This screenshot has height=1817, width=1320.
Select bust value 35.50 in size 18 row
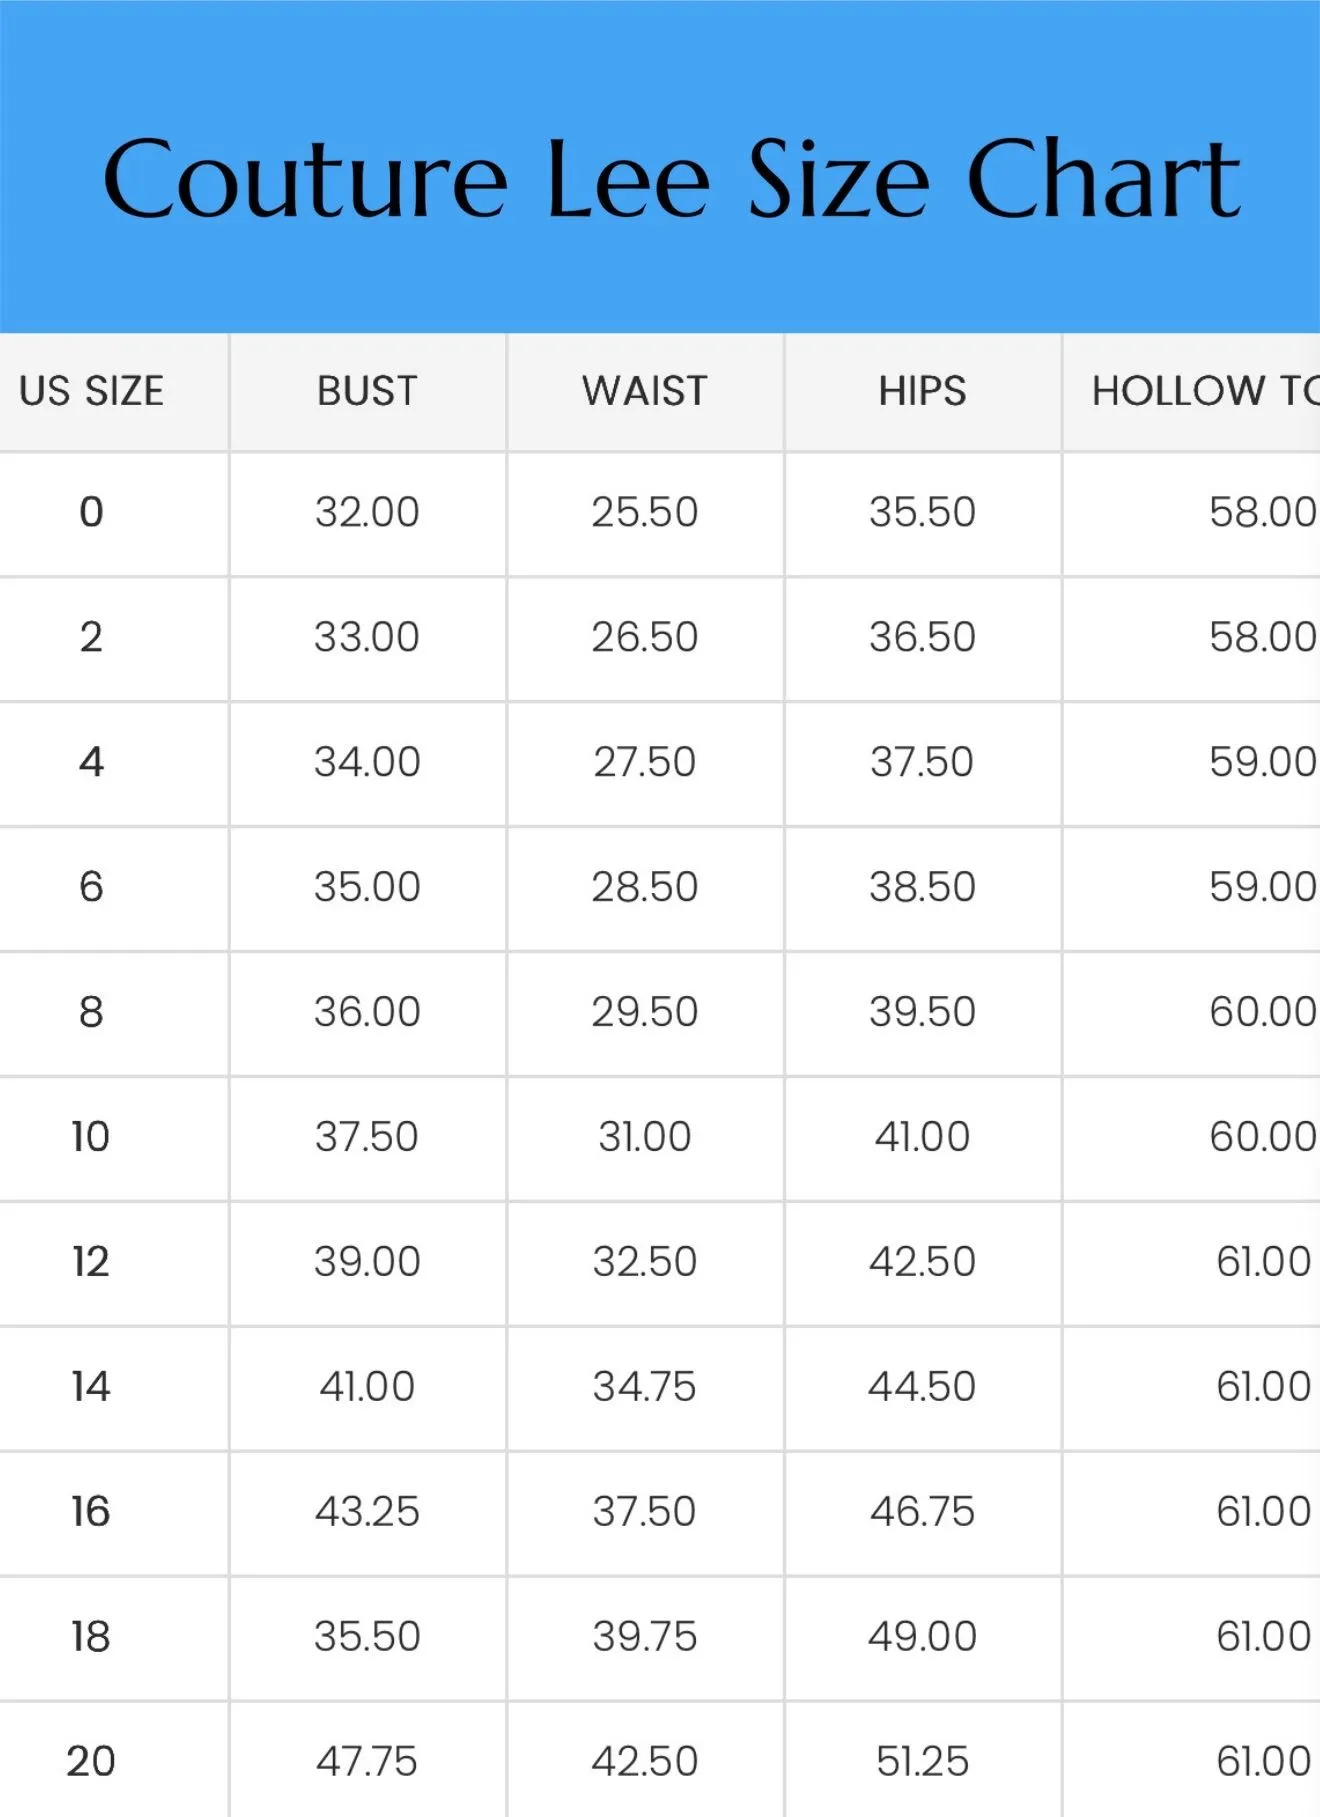pos(367,1637)
